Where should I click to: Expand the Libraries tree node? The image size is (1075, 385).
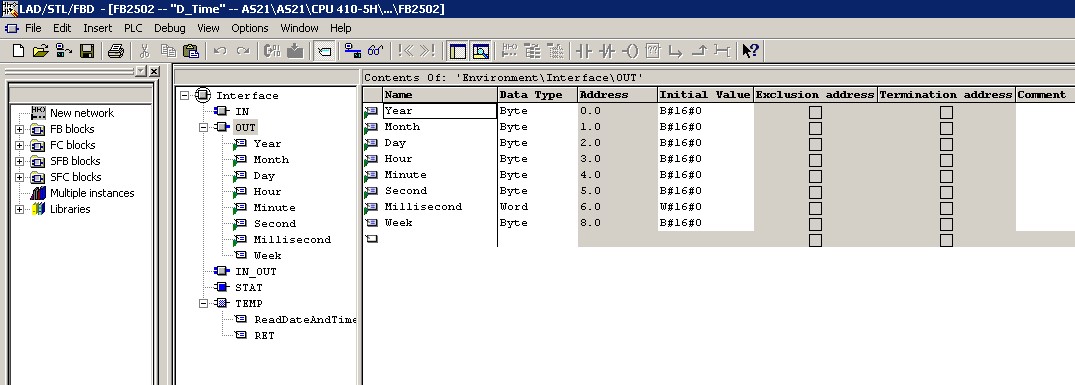(19, 209)
